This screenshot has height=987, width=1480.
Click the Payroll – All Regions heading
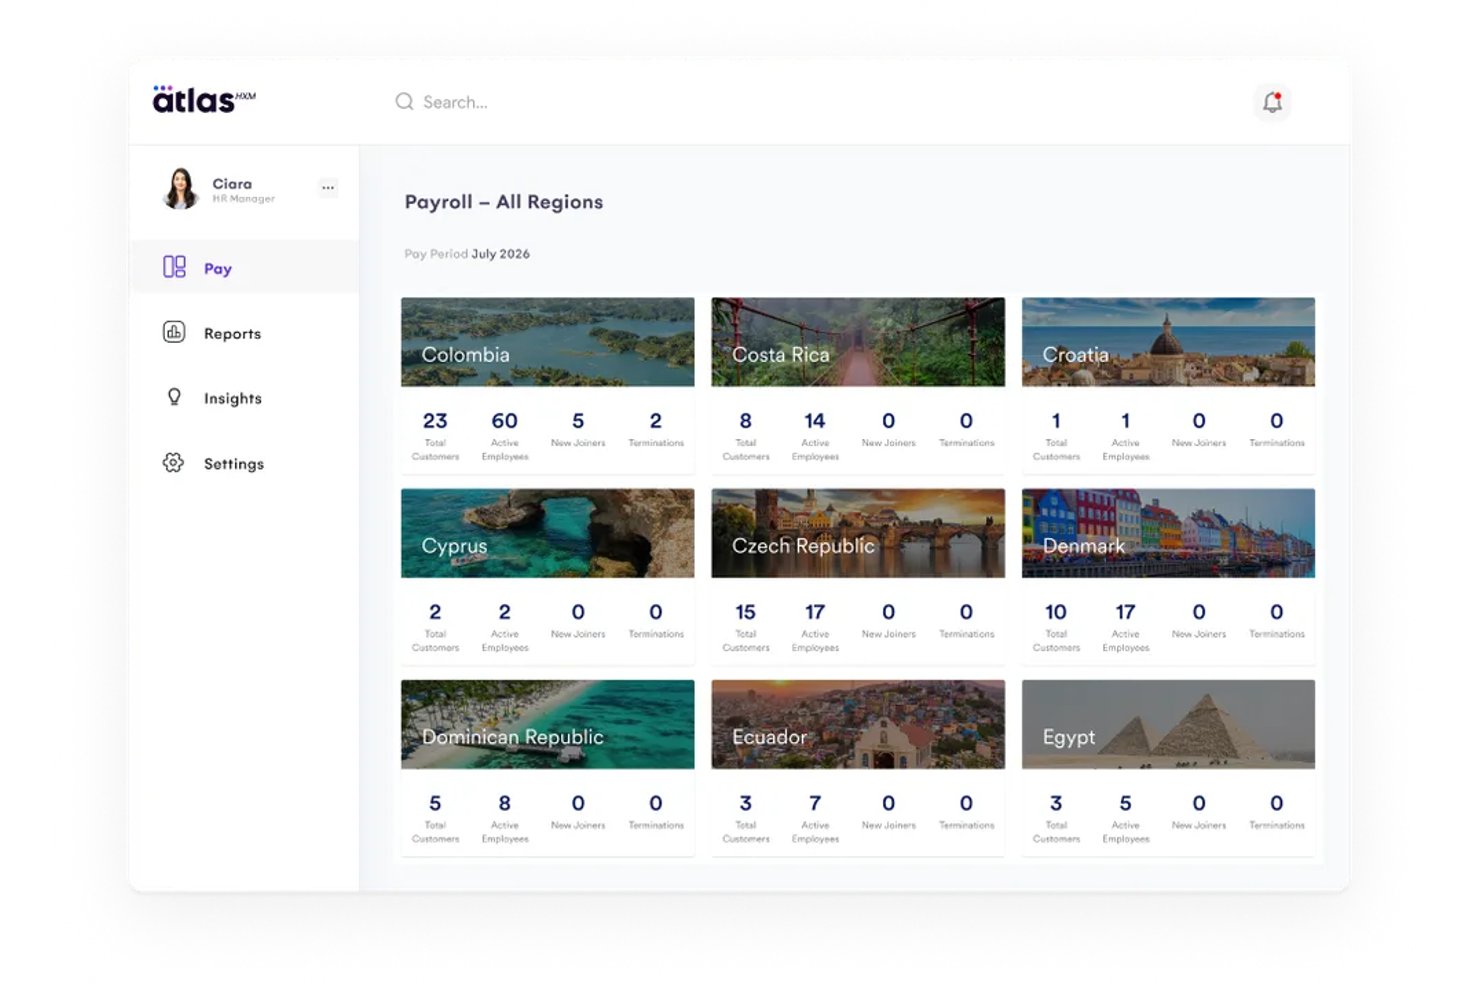point(504,202)
